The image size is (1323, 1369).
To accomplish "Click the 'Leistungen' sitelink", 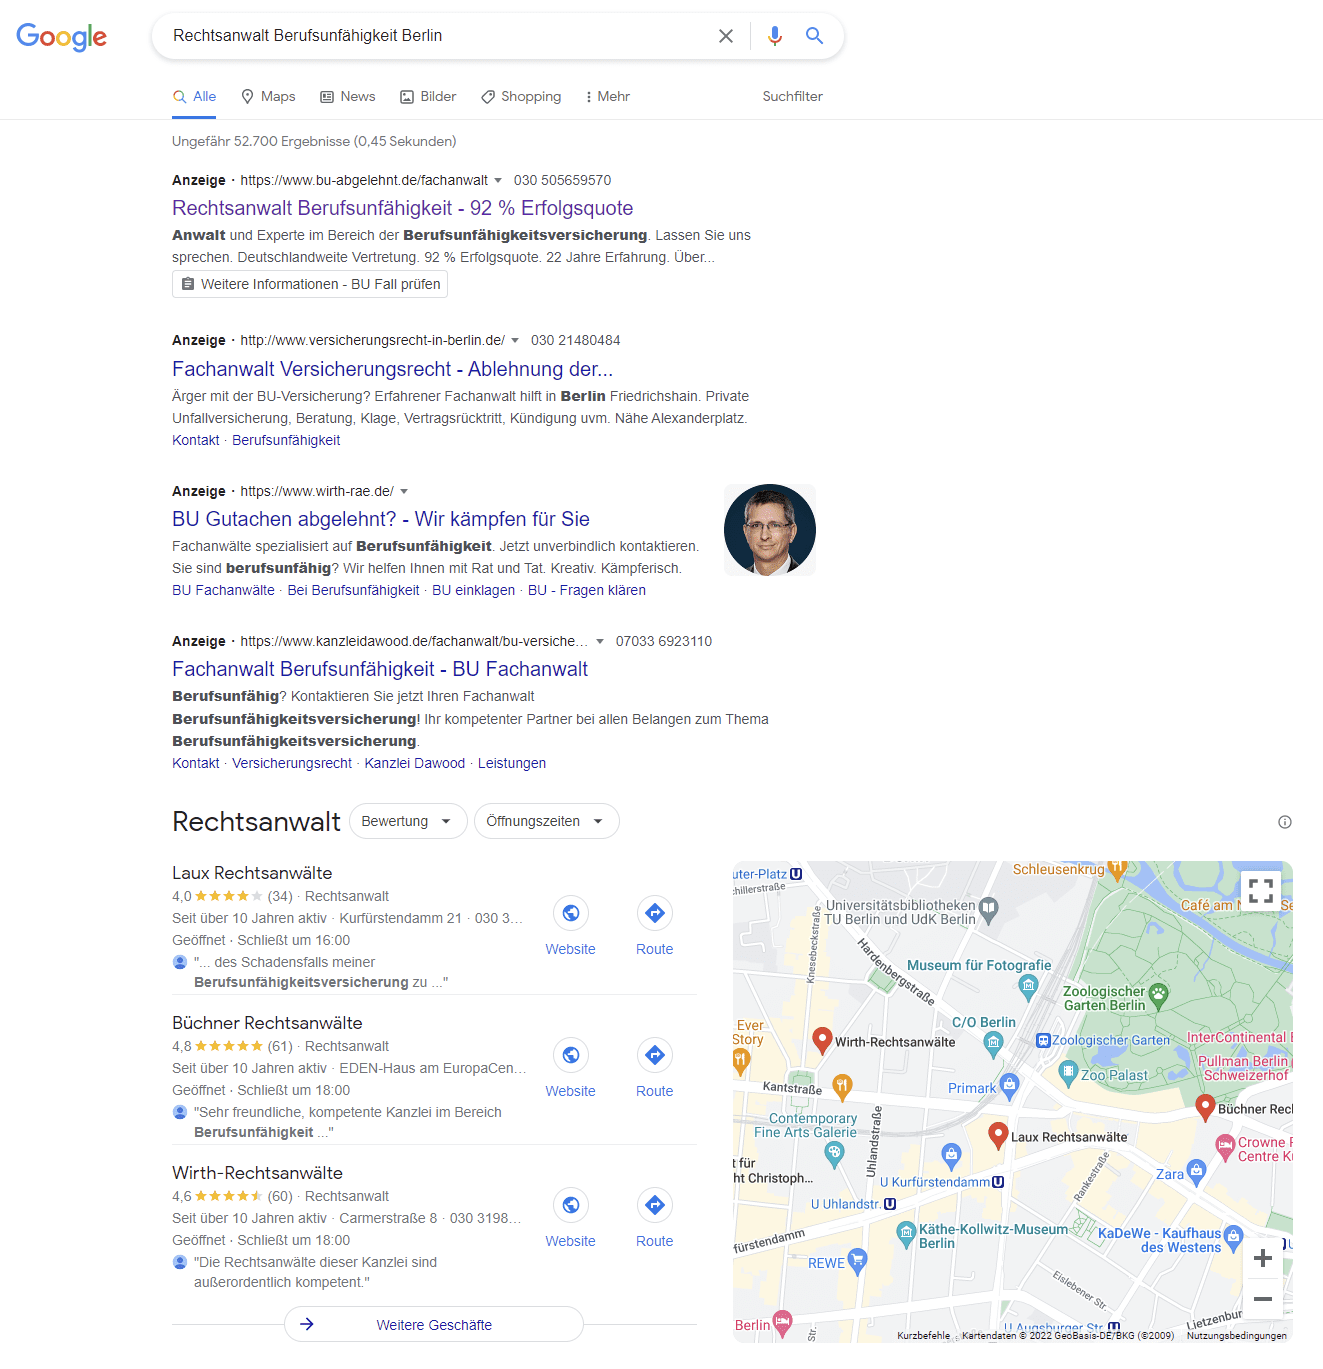I will [x=512, y=764].
